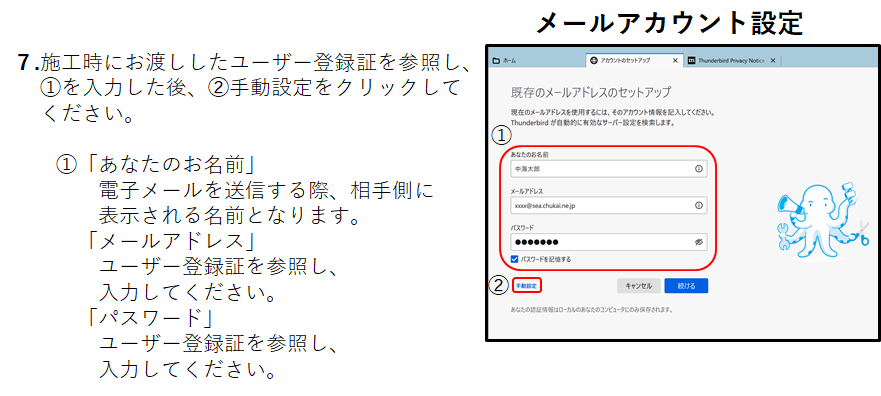Click the 続ける button
The image size is (881, 396).
686,286
